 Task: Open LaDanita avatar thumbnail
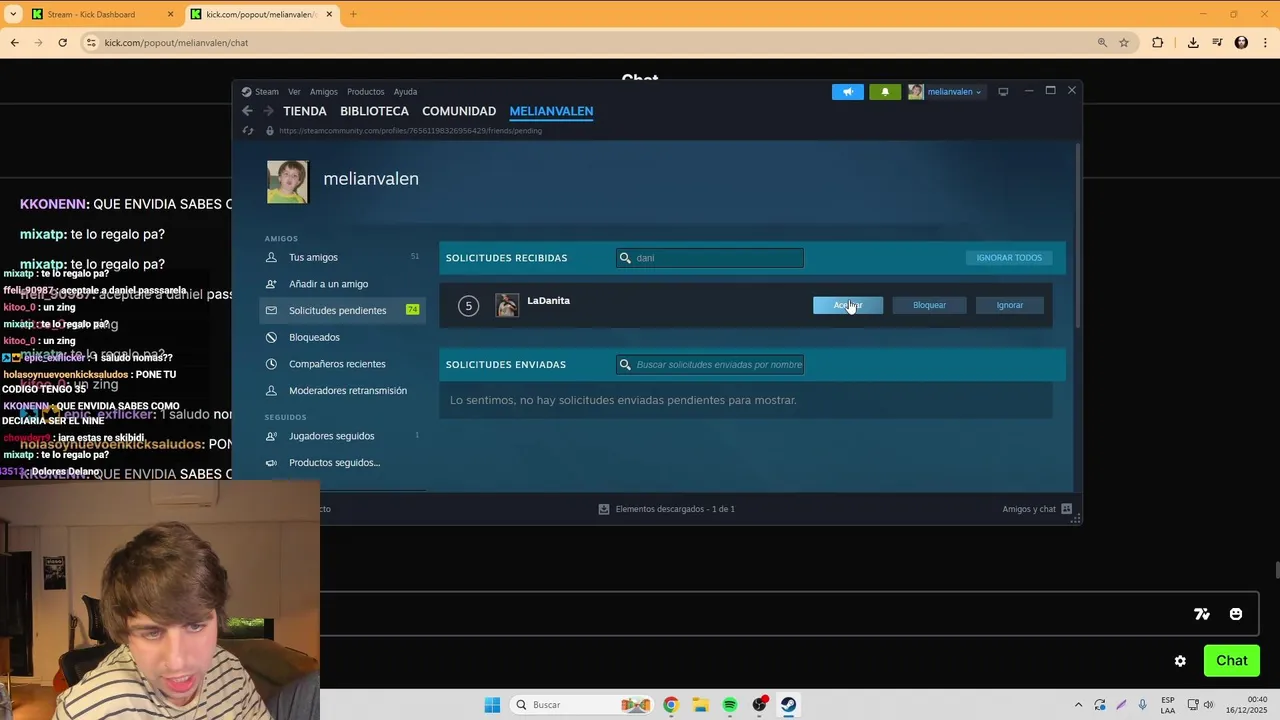pyautogui.click(x=507, y=305)
